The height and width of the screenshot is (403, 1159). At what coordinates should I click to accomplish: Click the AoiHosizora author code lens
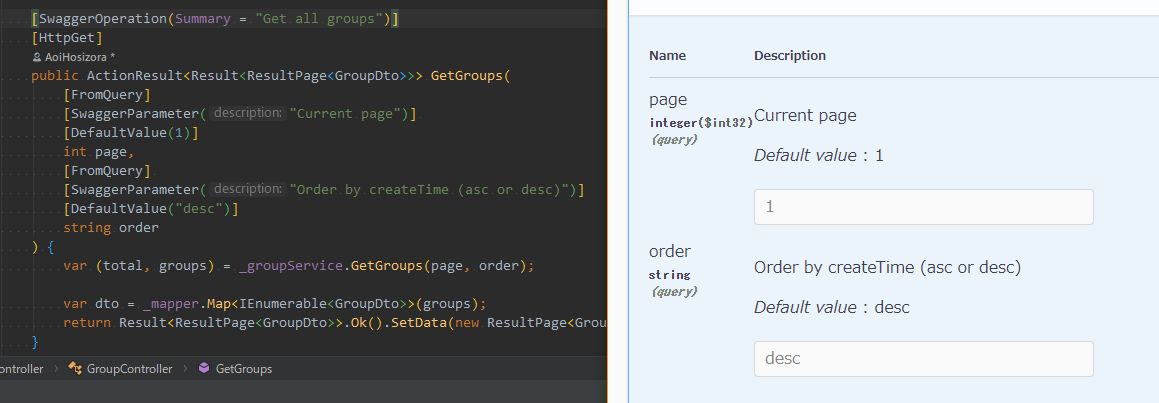pos(80,56)
